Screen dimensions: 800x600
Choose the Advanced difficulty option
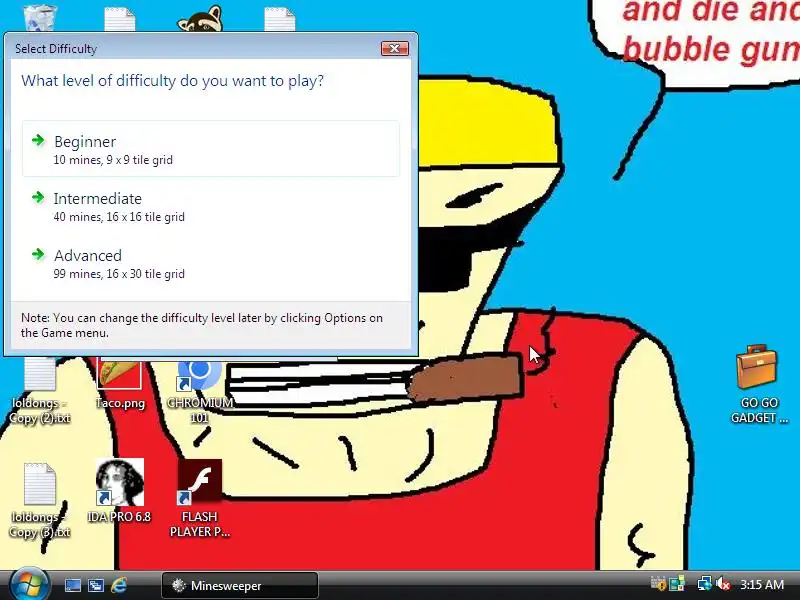tap(210, 263)
